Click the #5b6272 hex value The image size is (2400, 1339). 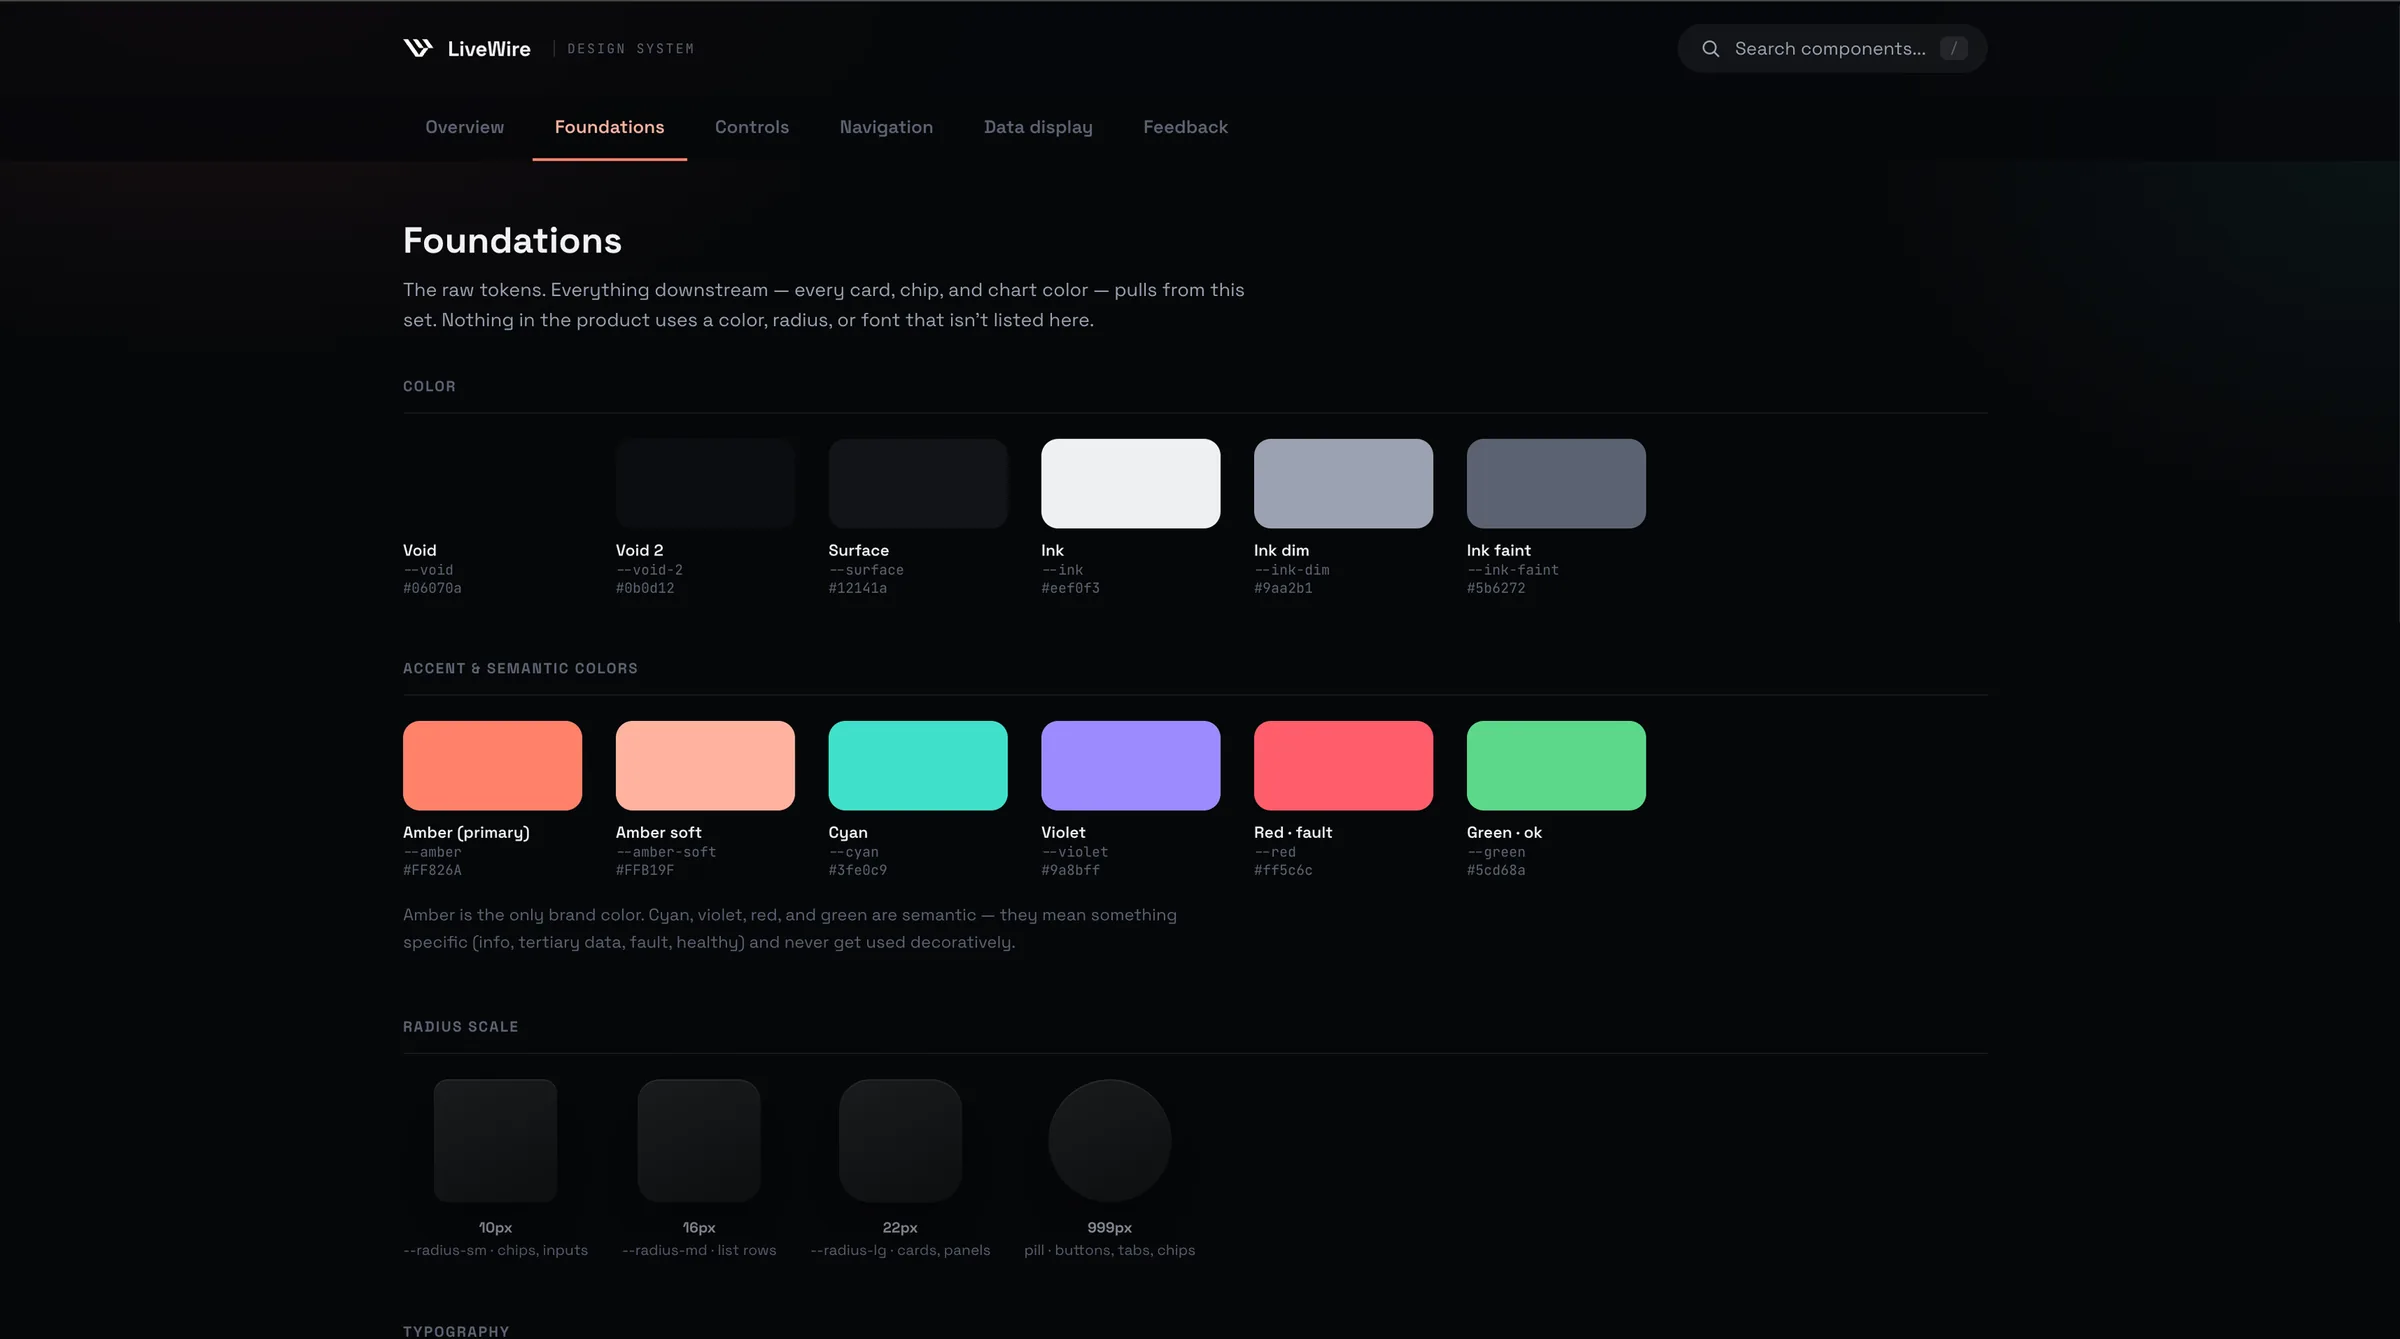pos(1496,588)
